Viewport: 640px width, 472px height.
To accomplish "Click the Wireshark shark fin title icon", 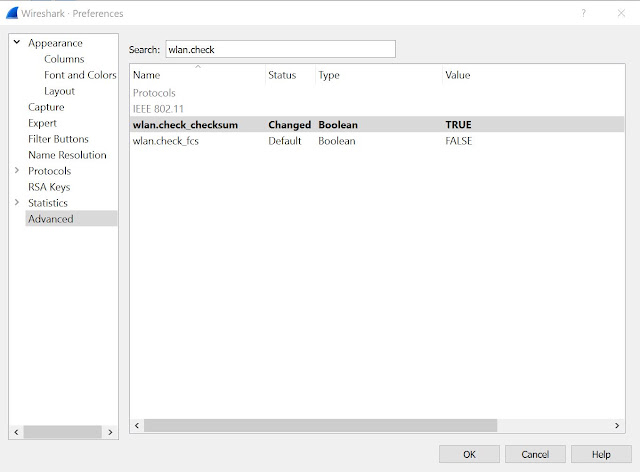I will [12, 13].
